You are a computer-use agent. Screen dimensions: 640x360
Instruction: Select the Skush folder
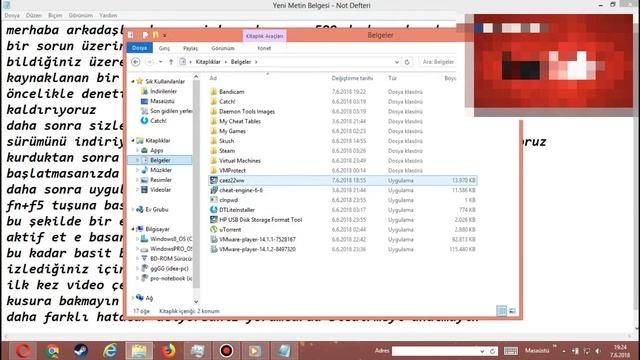tap(227, 141)
